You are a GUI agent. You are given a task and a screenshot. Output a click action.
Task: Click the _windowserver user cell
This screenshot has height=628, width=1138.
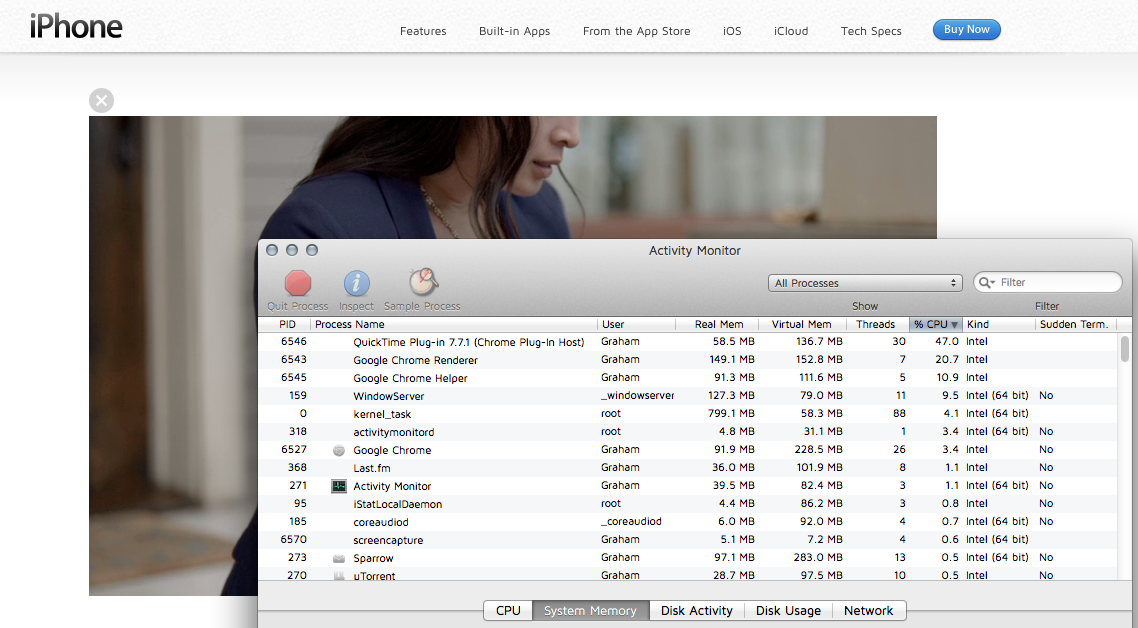pos(637,396)
